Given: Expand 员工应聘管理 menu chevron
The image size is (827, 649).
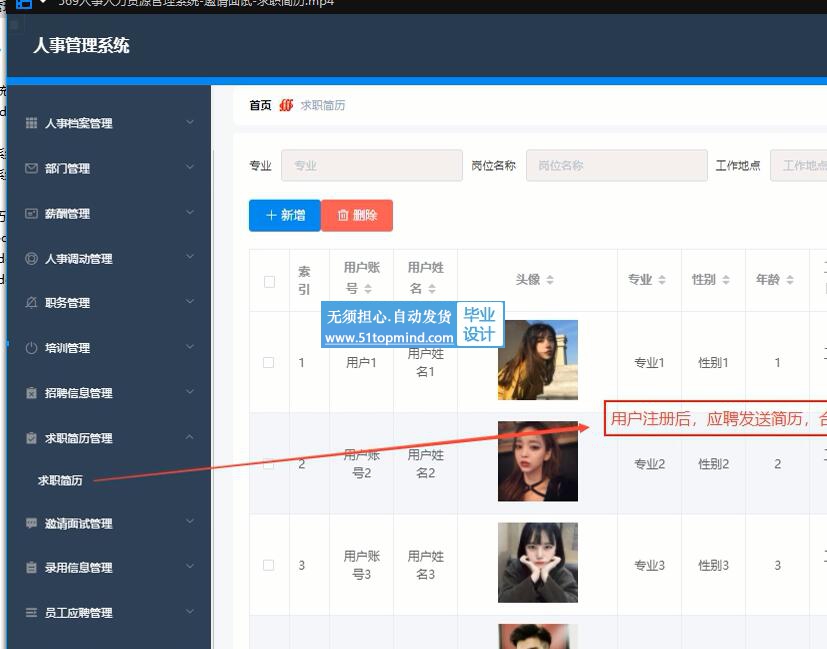Looking at the screenshot, I should [190, 612].
